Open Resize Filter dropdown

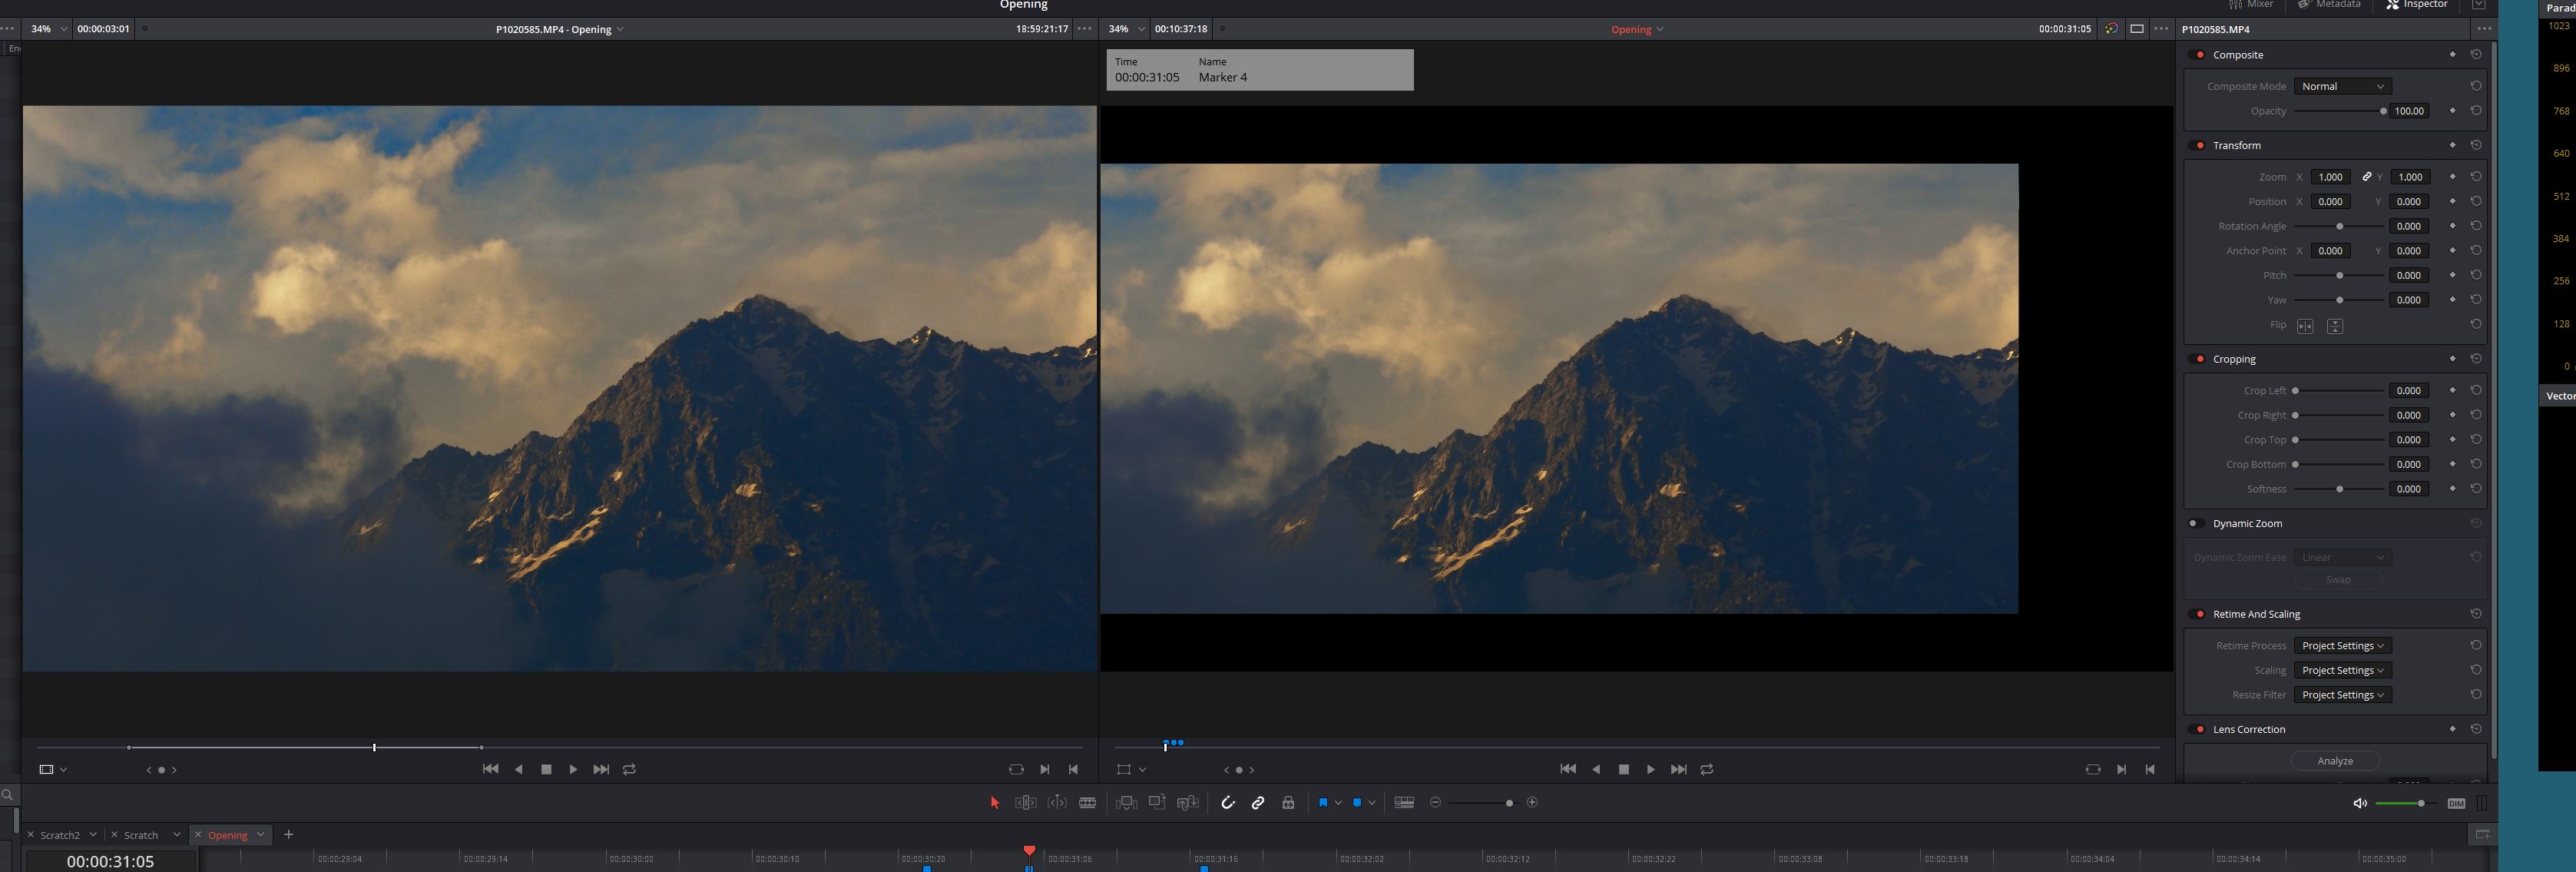click(x=2342, y=696)
